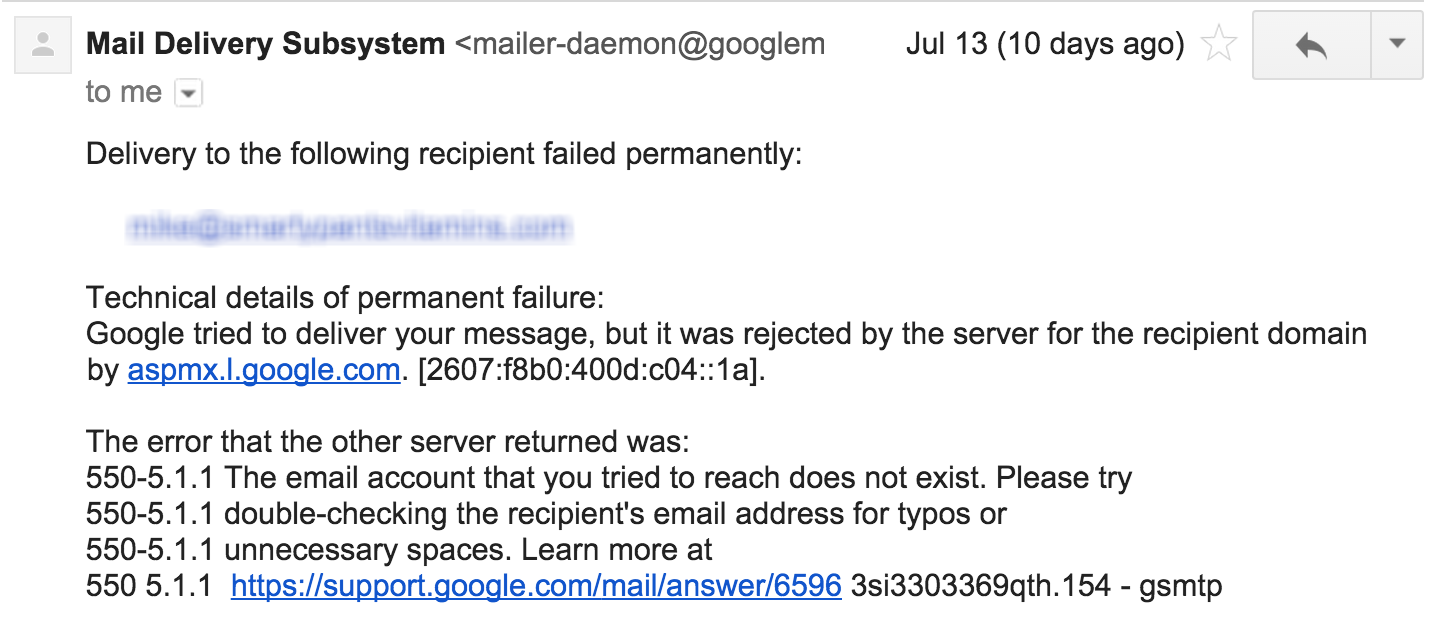
Task: Open the More options dropdown beside Reply
Action: (1397, 45)
